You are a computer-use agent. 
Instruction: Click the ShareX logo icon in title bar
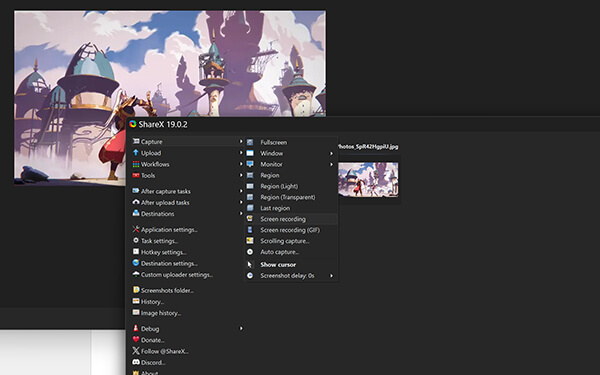[x=132, y=124]
